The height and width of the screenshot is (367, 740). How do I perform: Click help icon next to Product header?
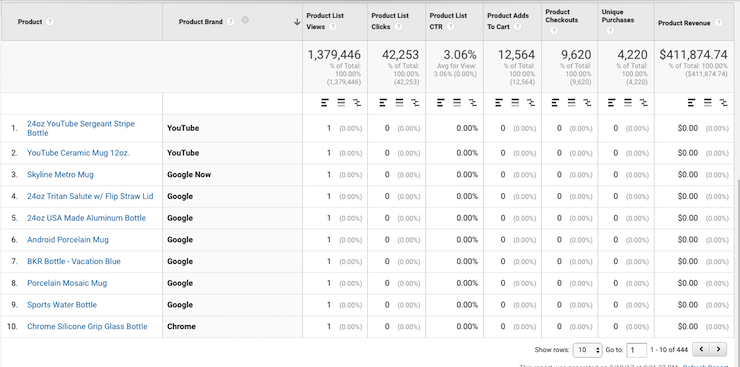[50, 22]
